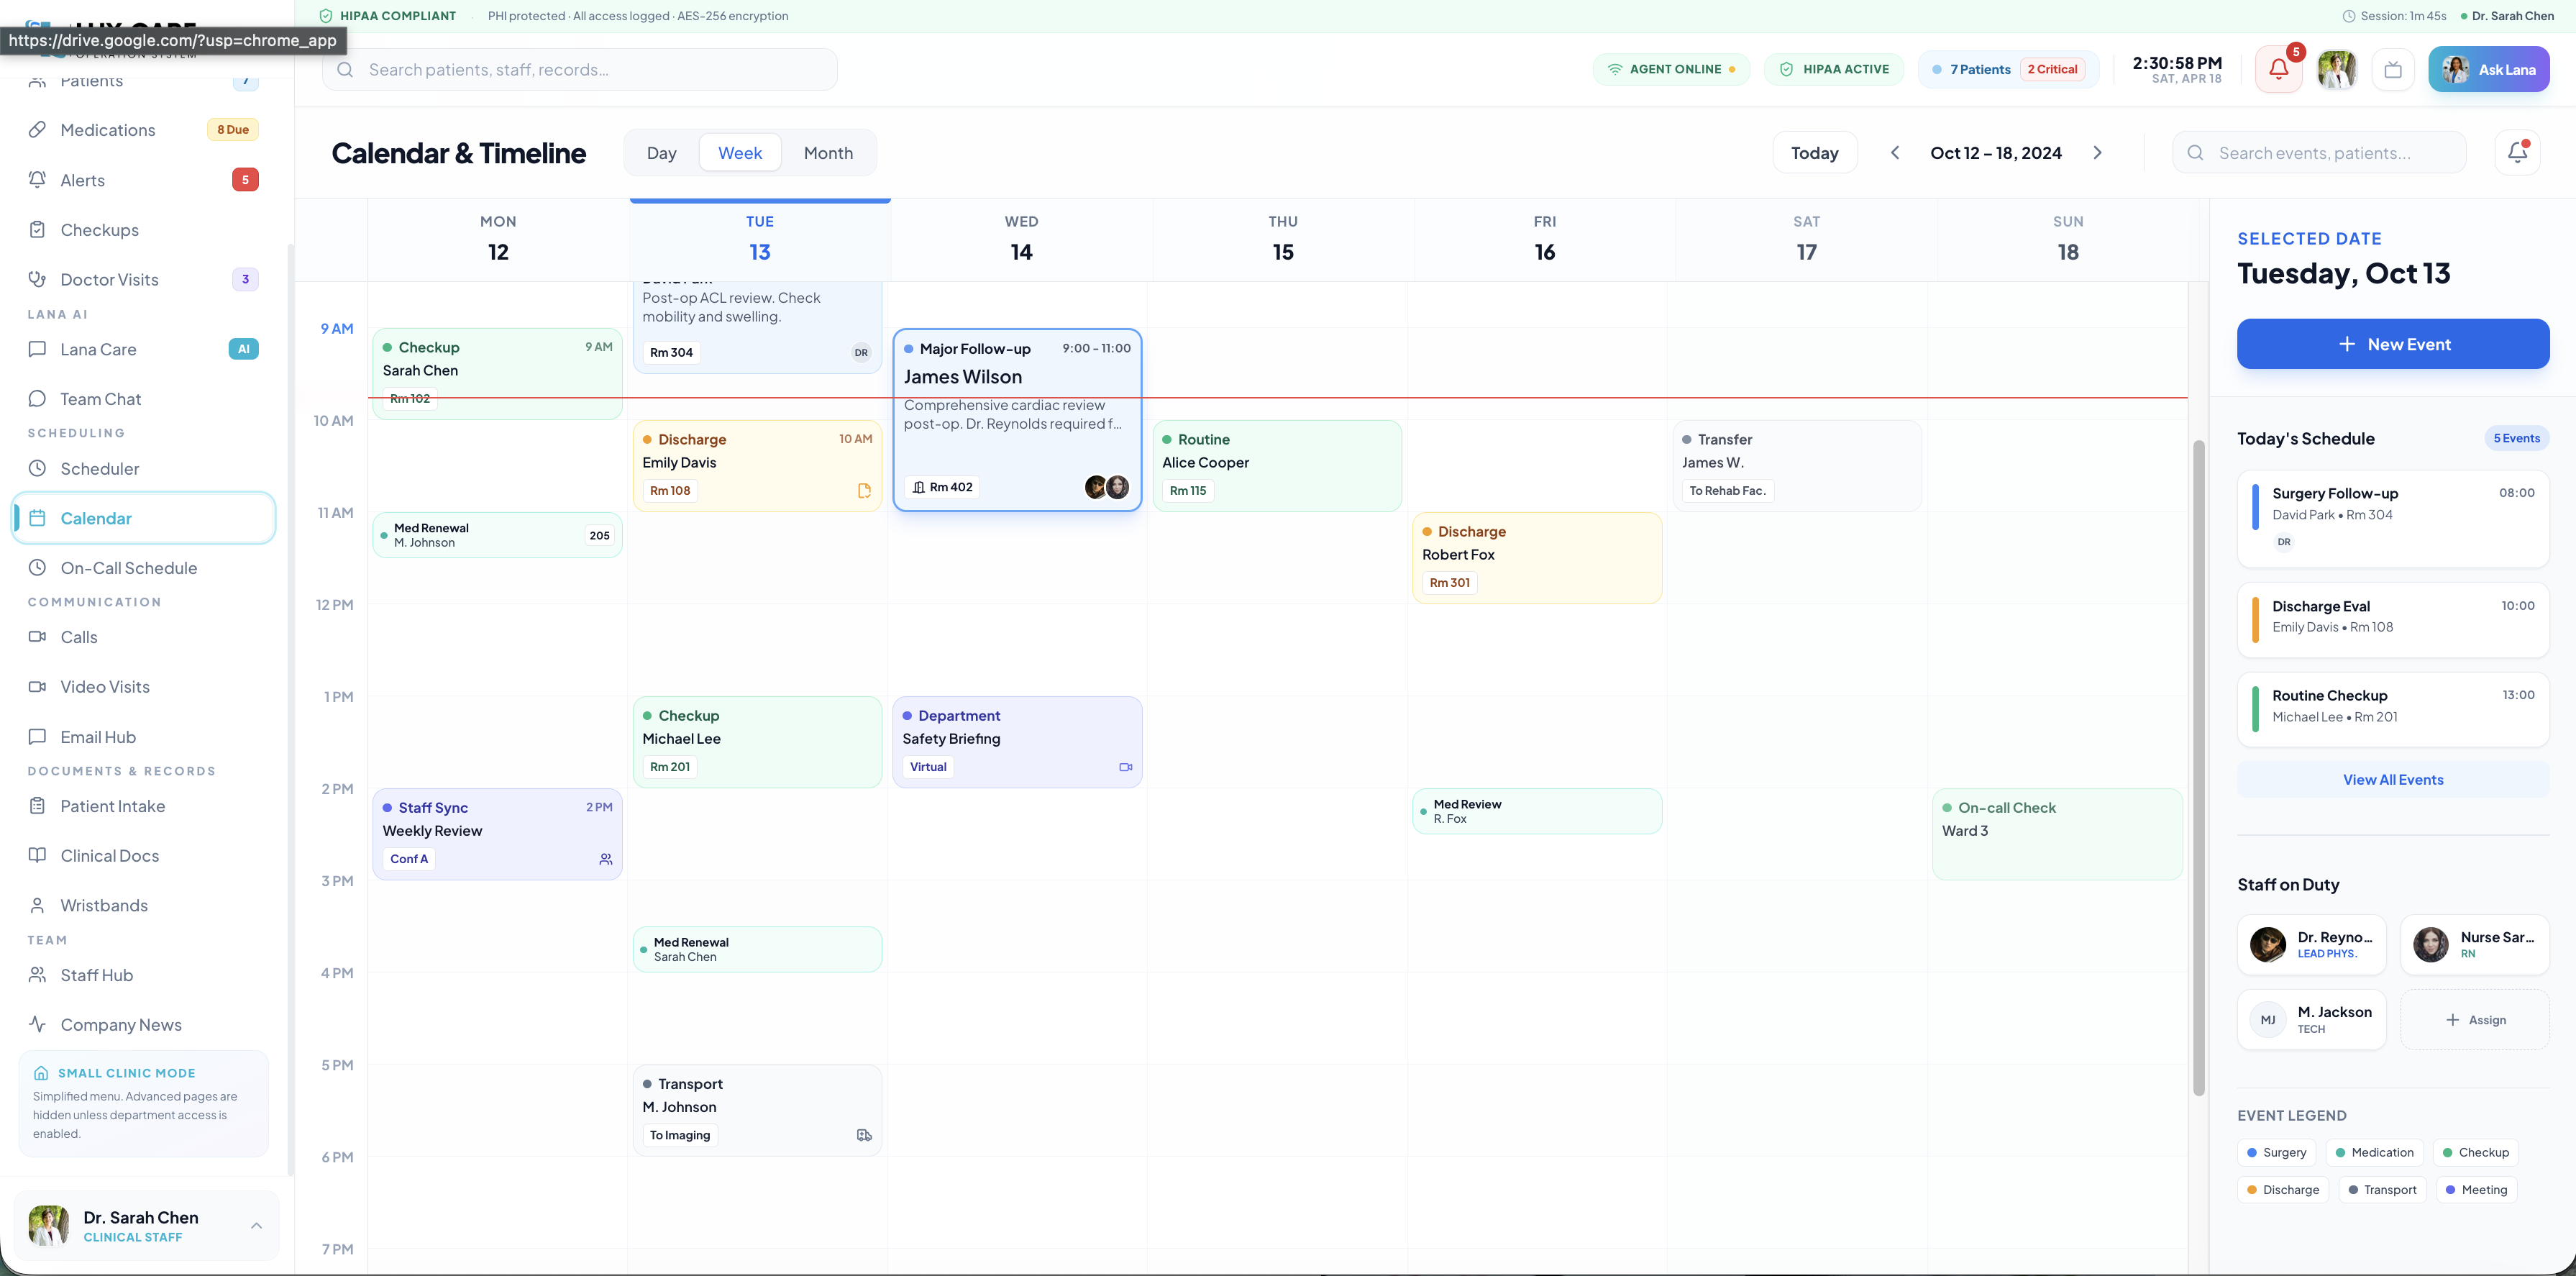This screenshot has height=1276, width=2576.
Task: Toggle Transport legend filter
Action: [2382, 1190]
